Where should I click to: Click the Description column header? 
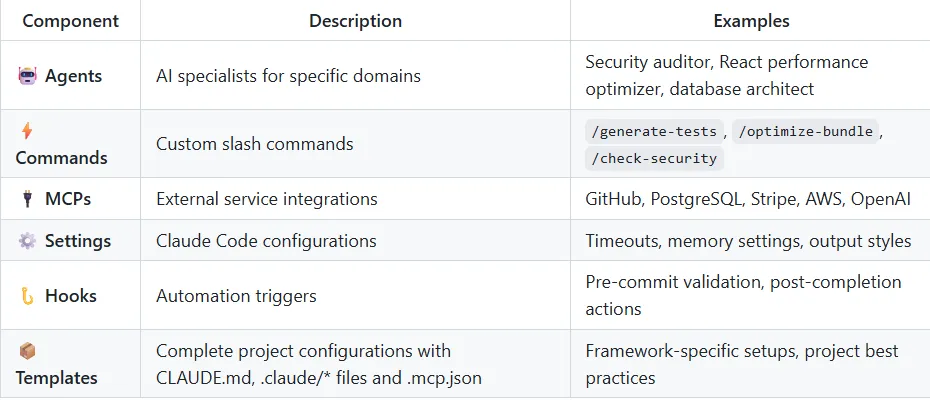coord(355,21)
